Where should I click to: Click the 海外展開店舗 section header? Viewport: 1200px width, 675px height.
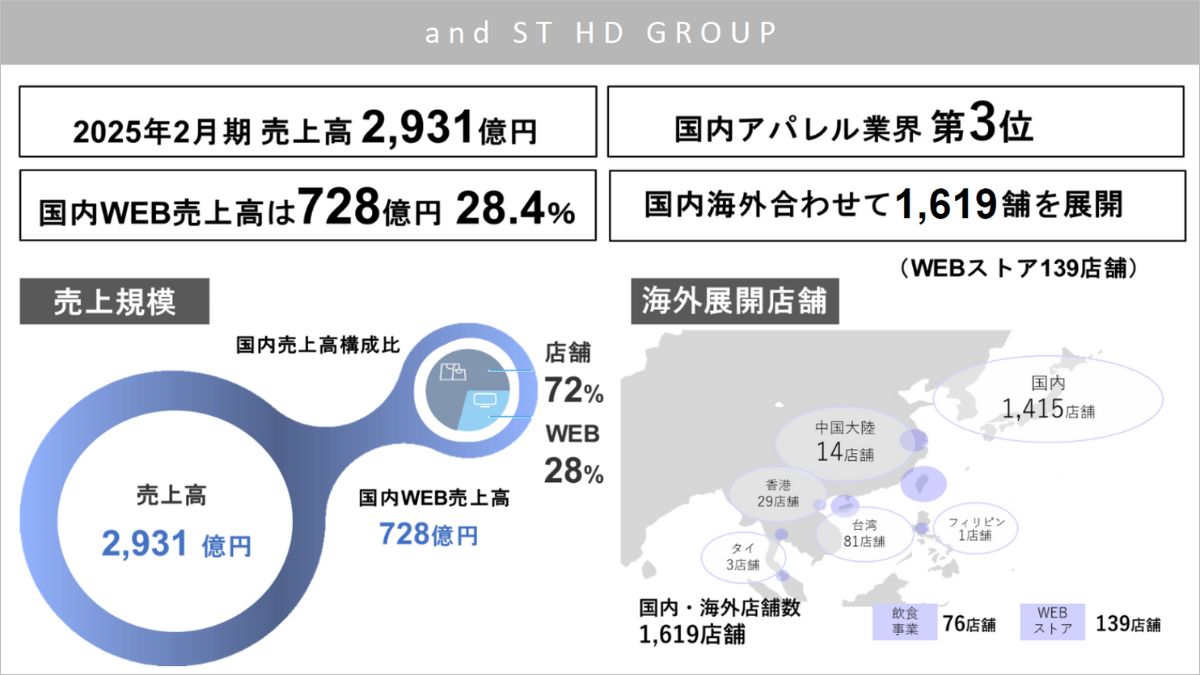[x=734, y=301]
